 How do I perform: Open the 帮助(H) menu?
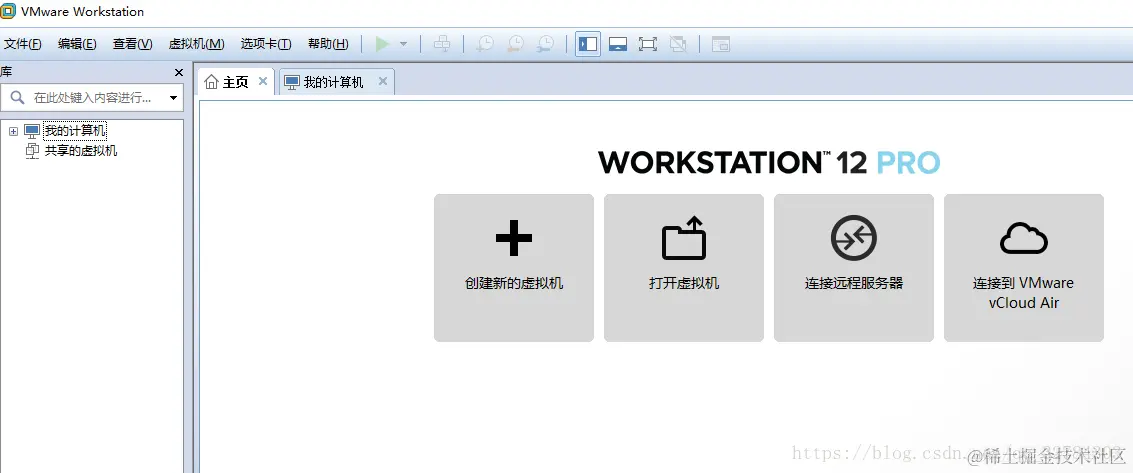(328, 44)
